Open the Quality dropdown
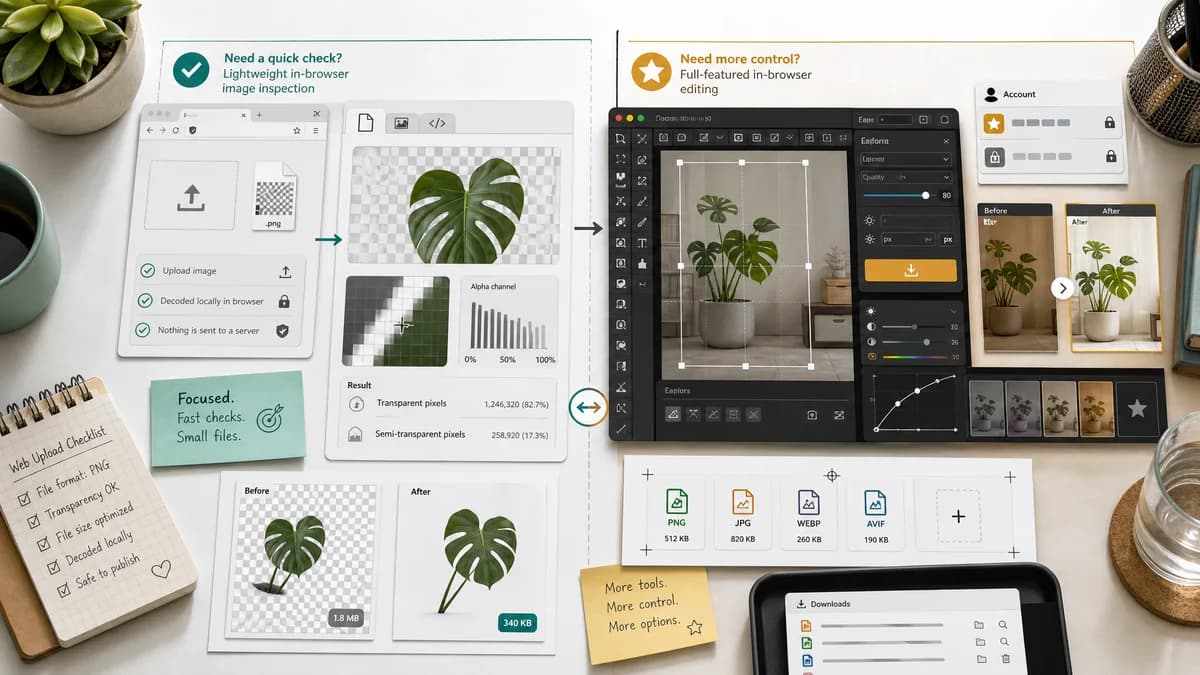This screenshot has height=675, width=1200. coord(906,177)
